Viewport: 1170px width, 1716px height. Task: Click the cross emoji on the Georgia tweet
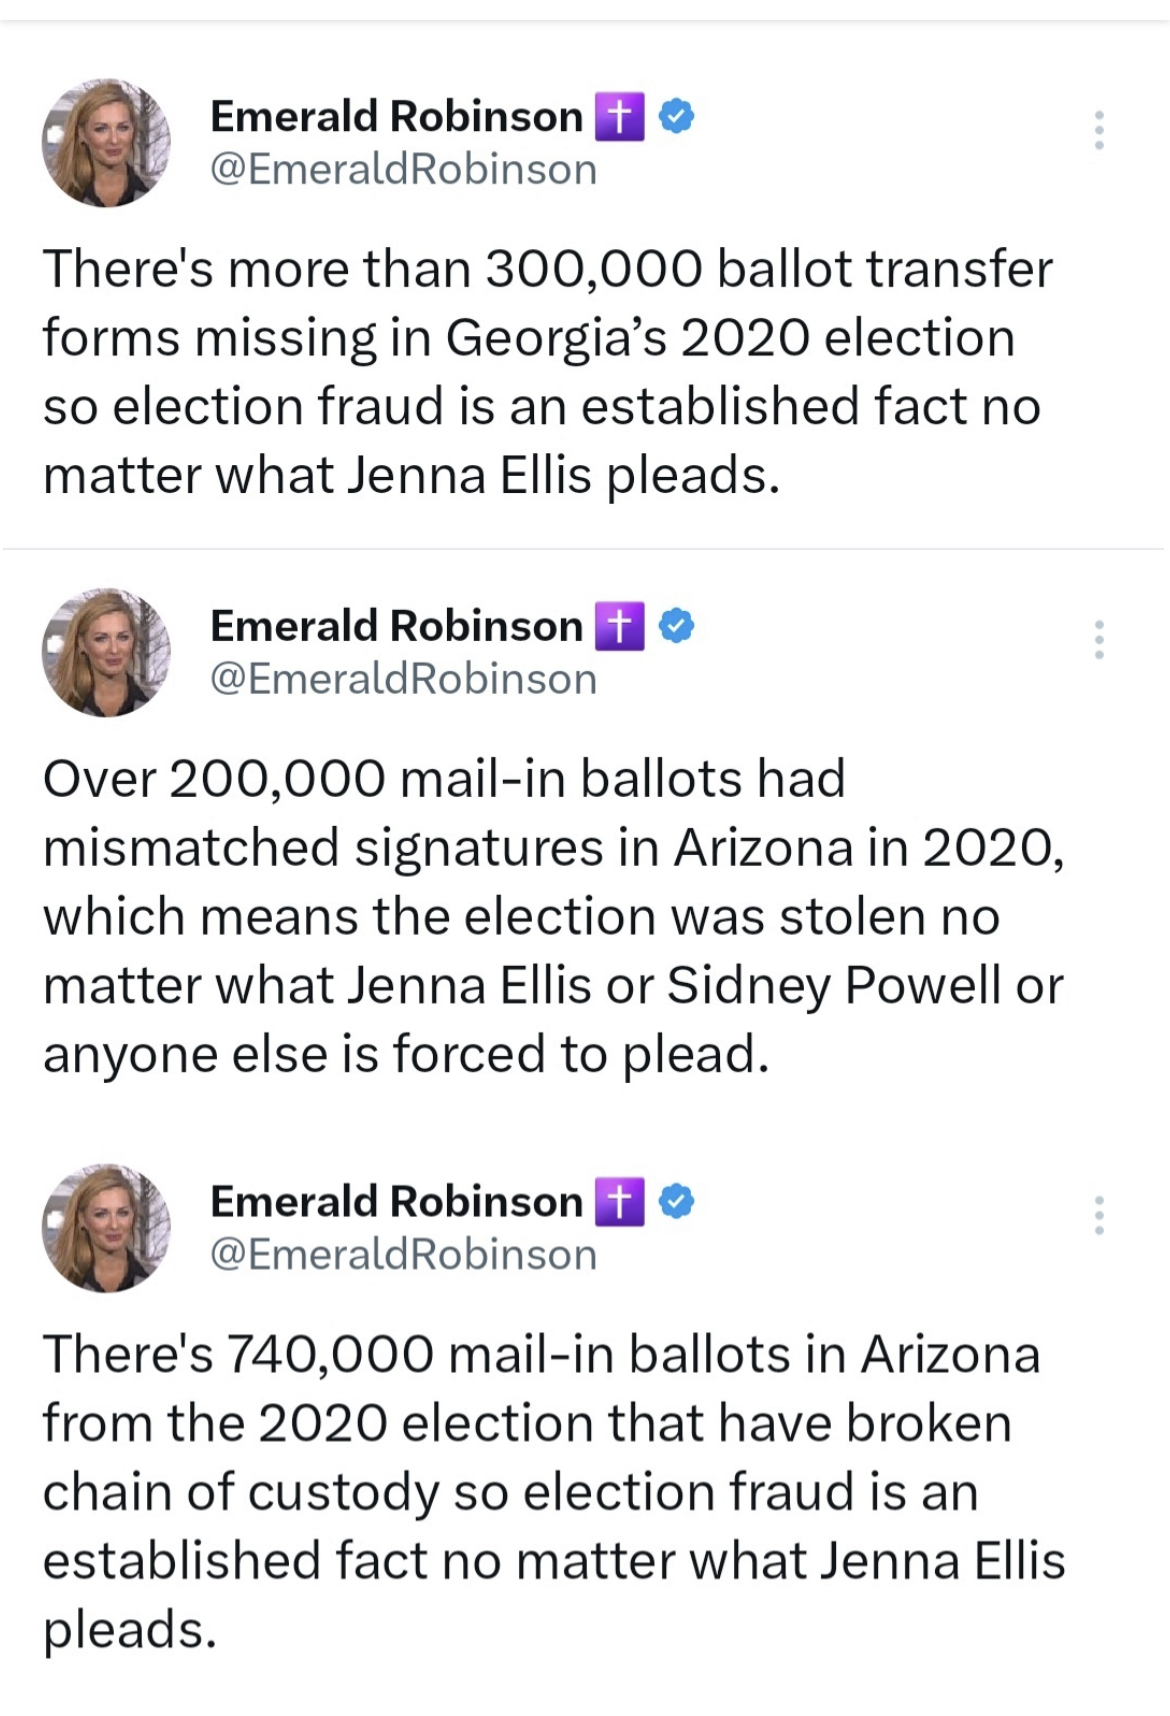point(619,116)
